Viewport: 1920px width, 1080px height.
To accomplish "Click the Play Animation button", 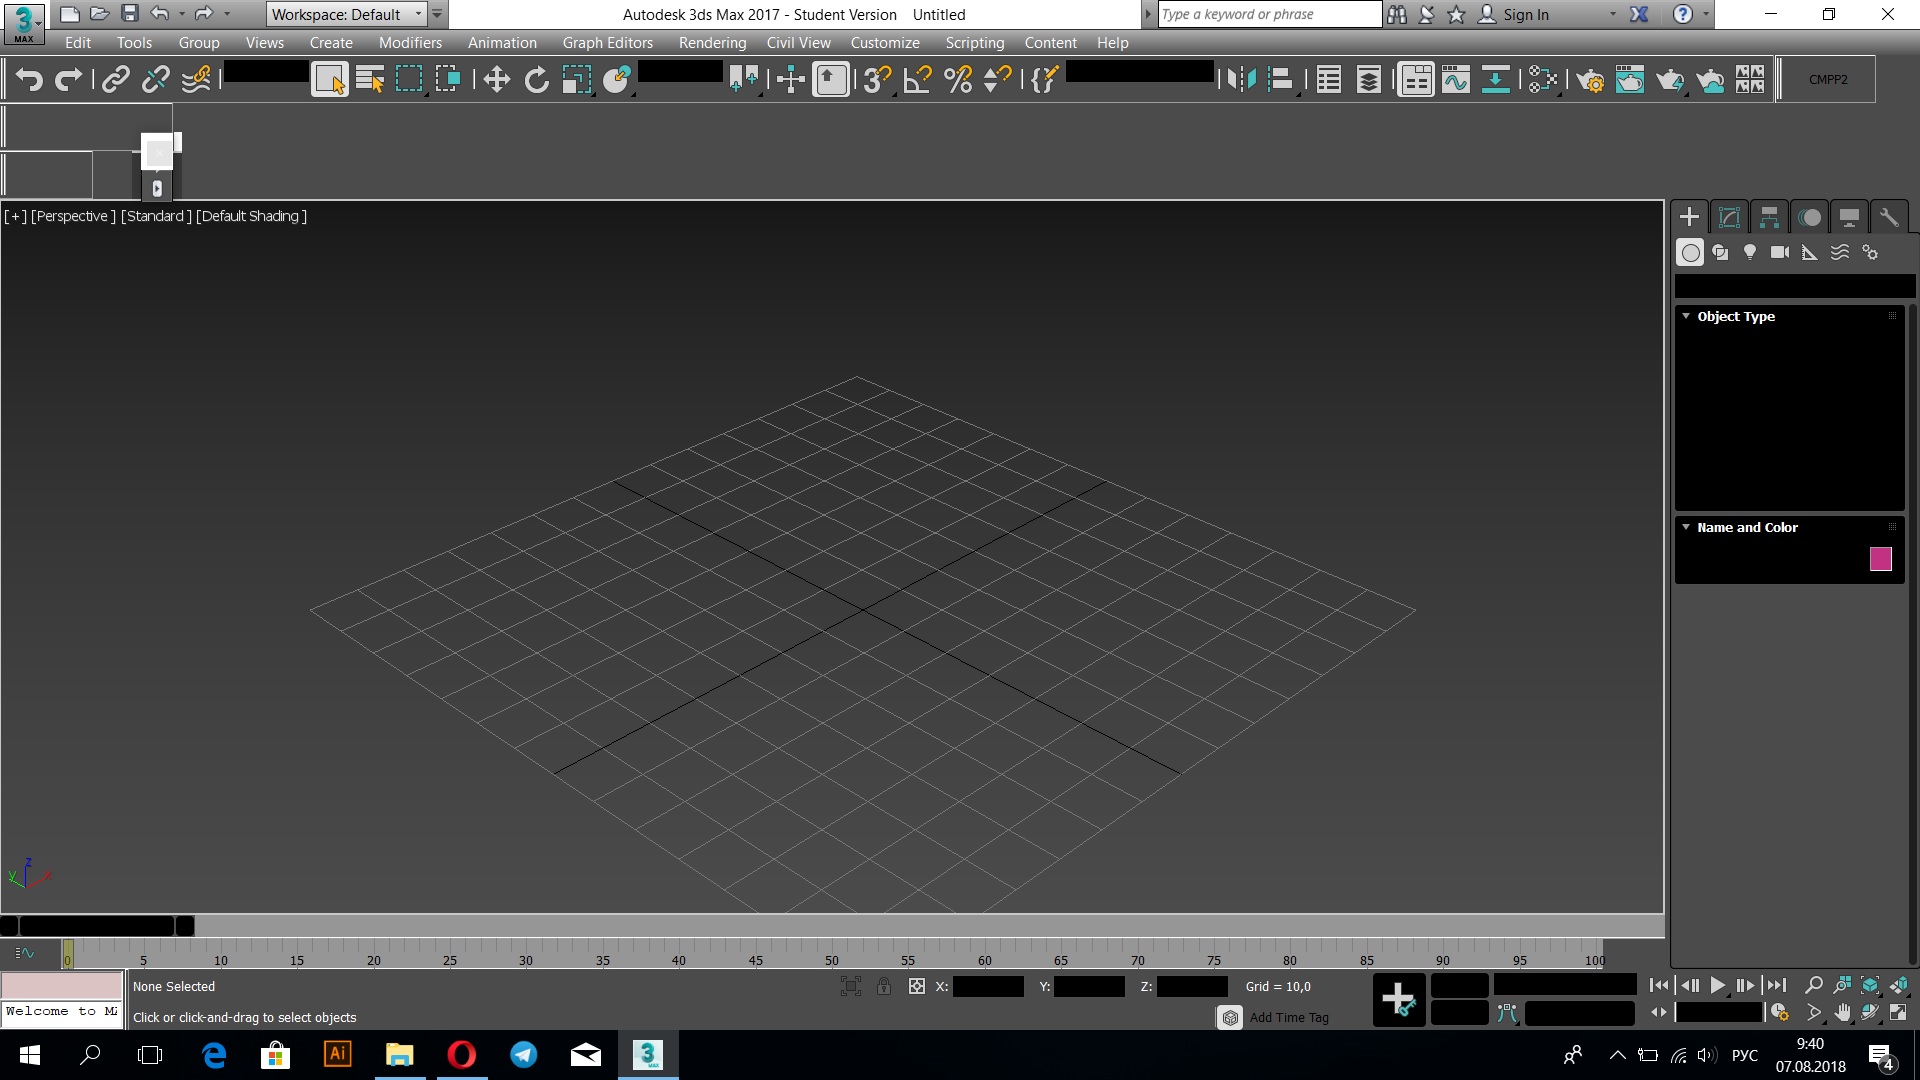I will (1718, 986).
